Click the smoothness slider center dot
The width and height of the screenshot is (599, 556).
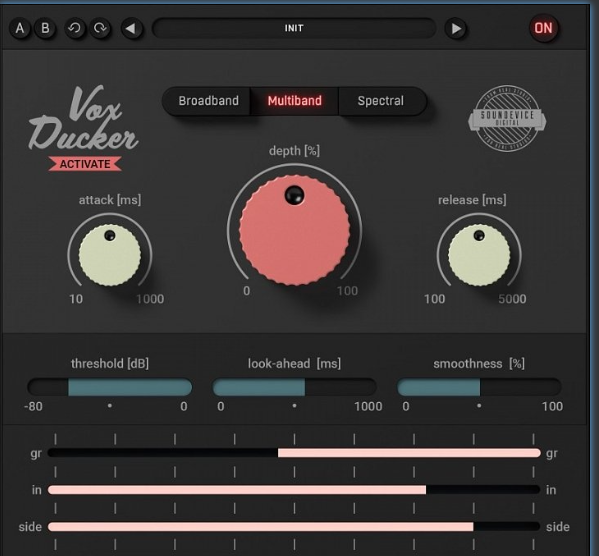(x=479, y=405)
